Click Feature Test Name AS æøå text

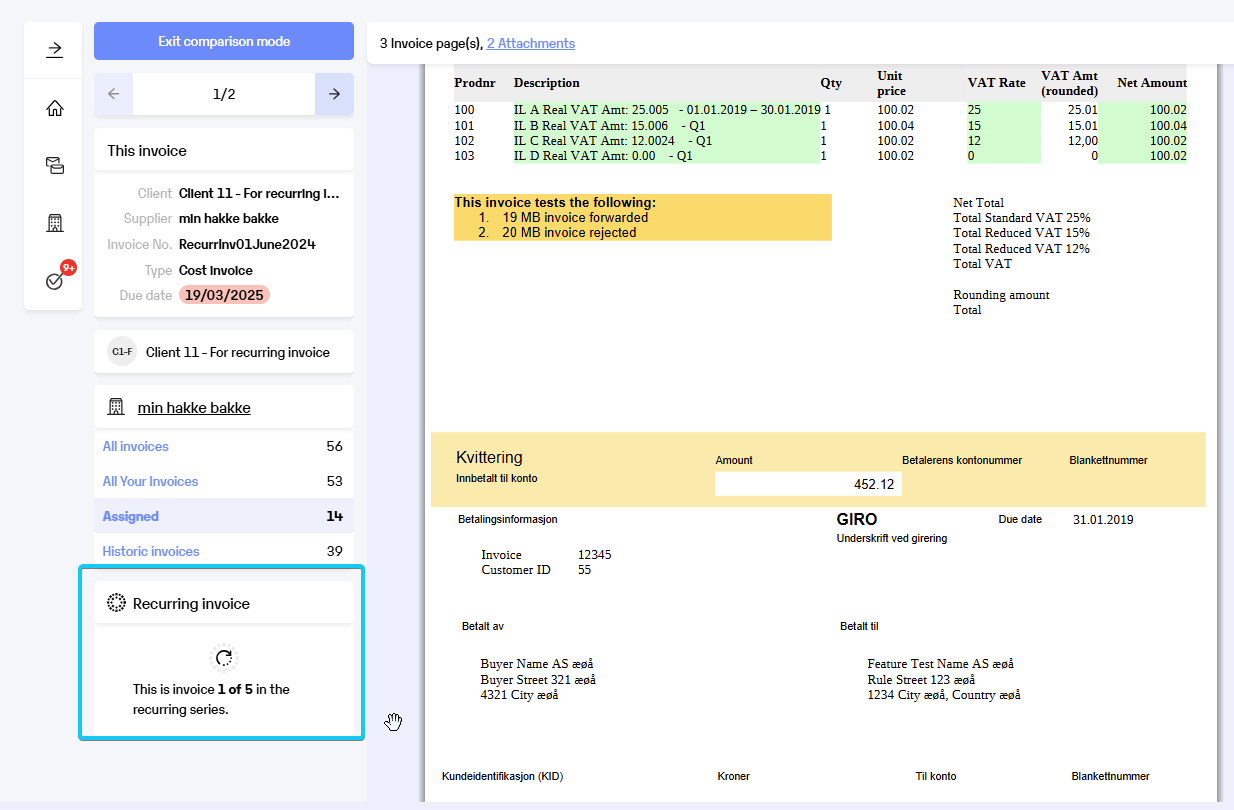click(940, 664)
